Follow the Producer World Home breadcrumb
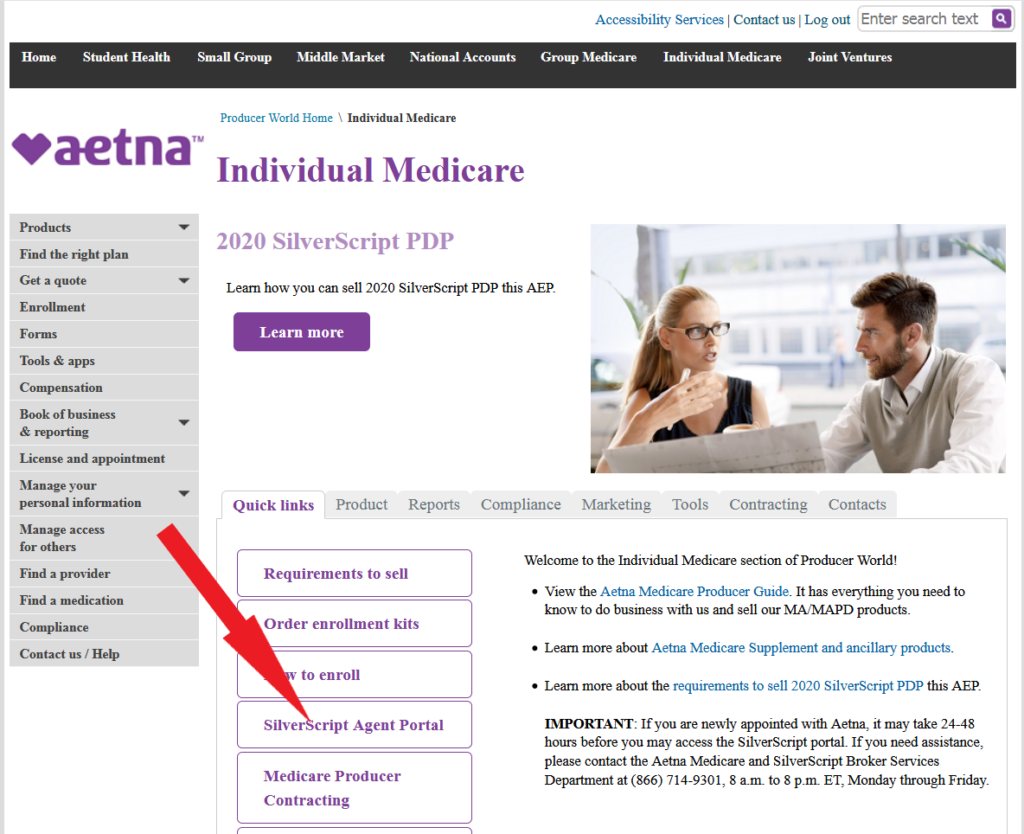1024x834 pixels. (x=276, y=118)
